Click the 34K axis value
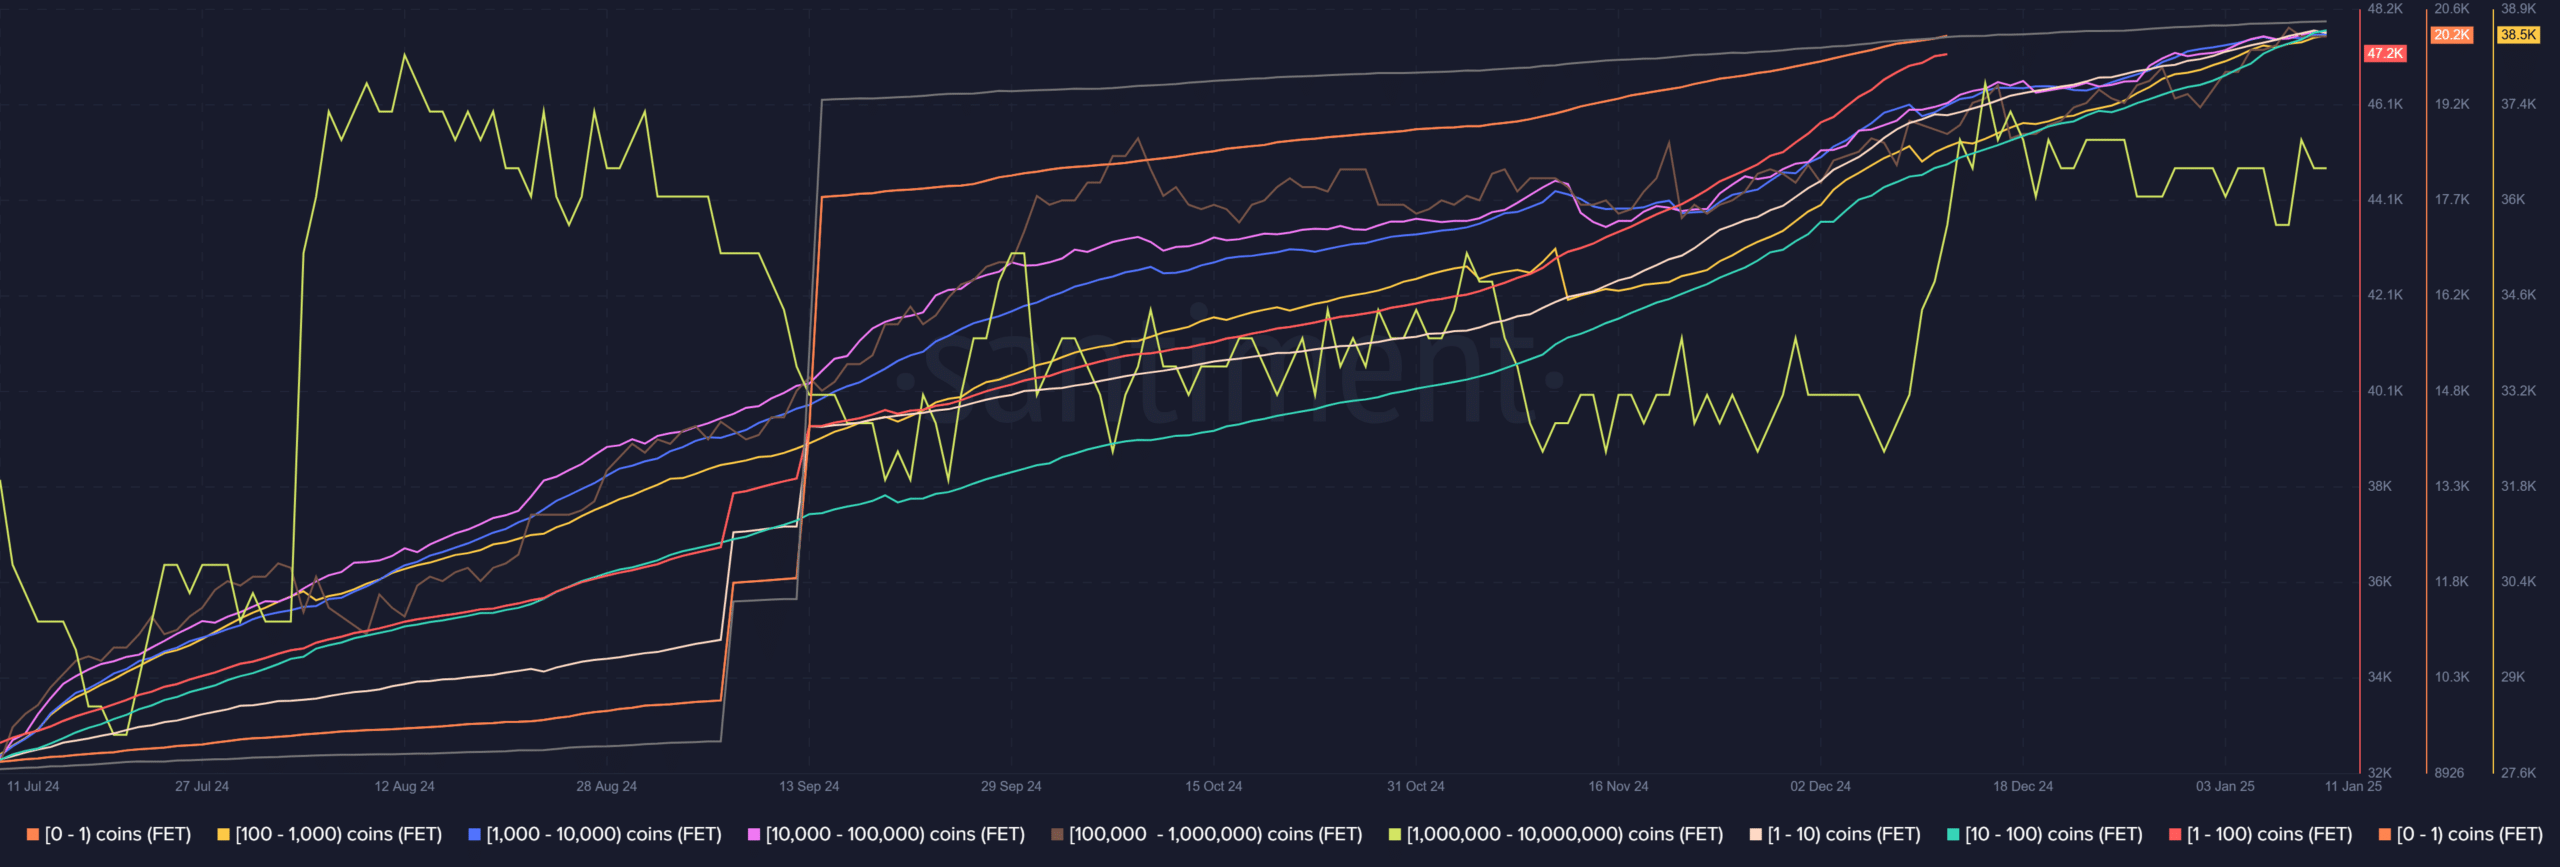The height and width of the screenshot is (867, 2560). point(2380,678)
